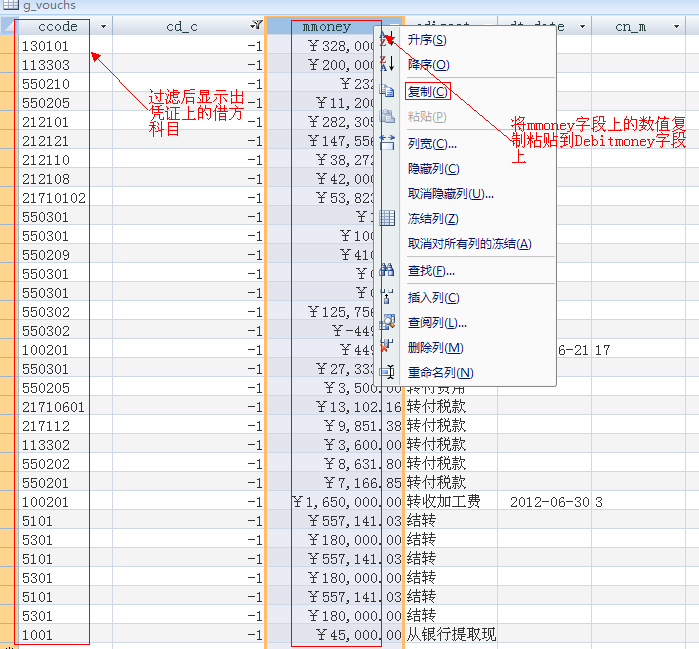
Task: Select 取消对所有列的冻结(A) menu entry
Action: pyautogui.click(x=469, y=243)
